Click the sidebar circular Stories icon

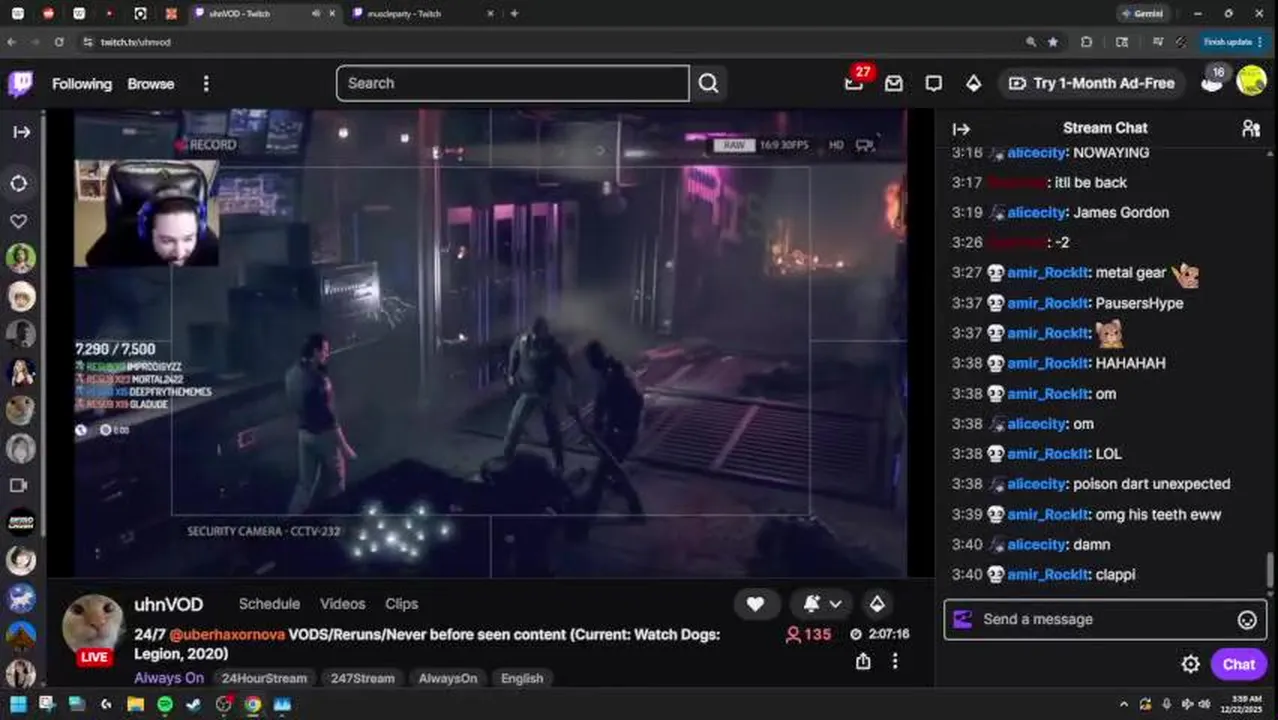[x=20, y=183]
